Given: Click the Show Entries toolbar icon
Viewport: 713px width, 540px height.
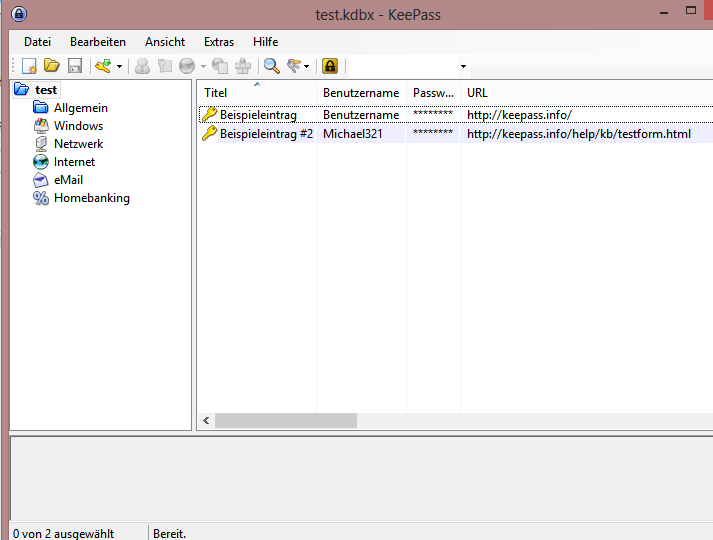Looking at the screenshot, I should point(295,66).
